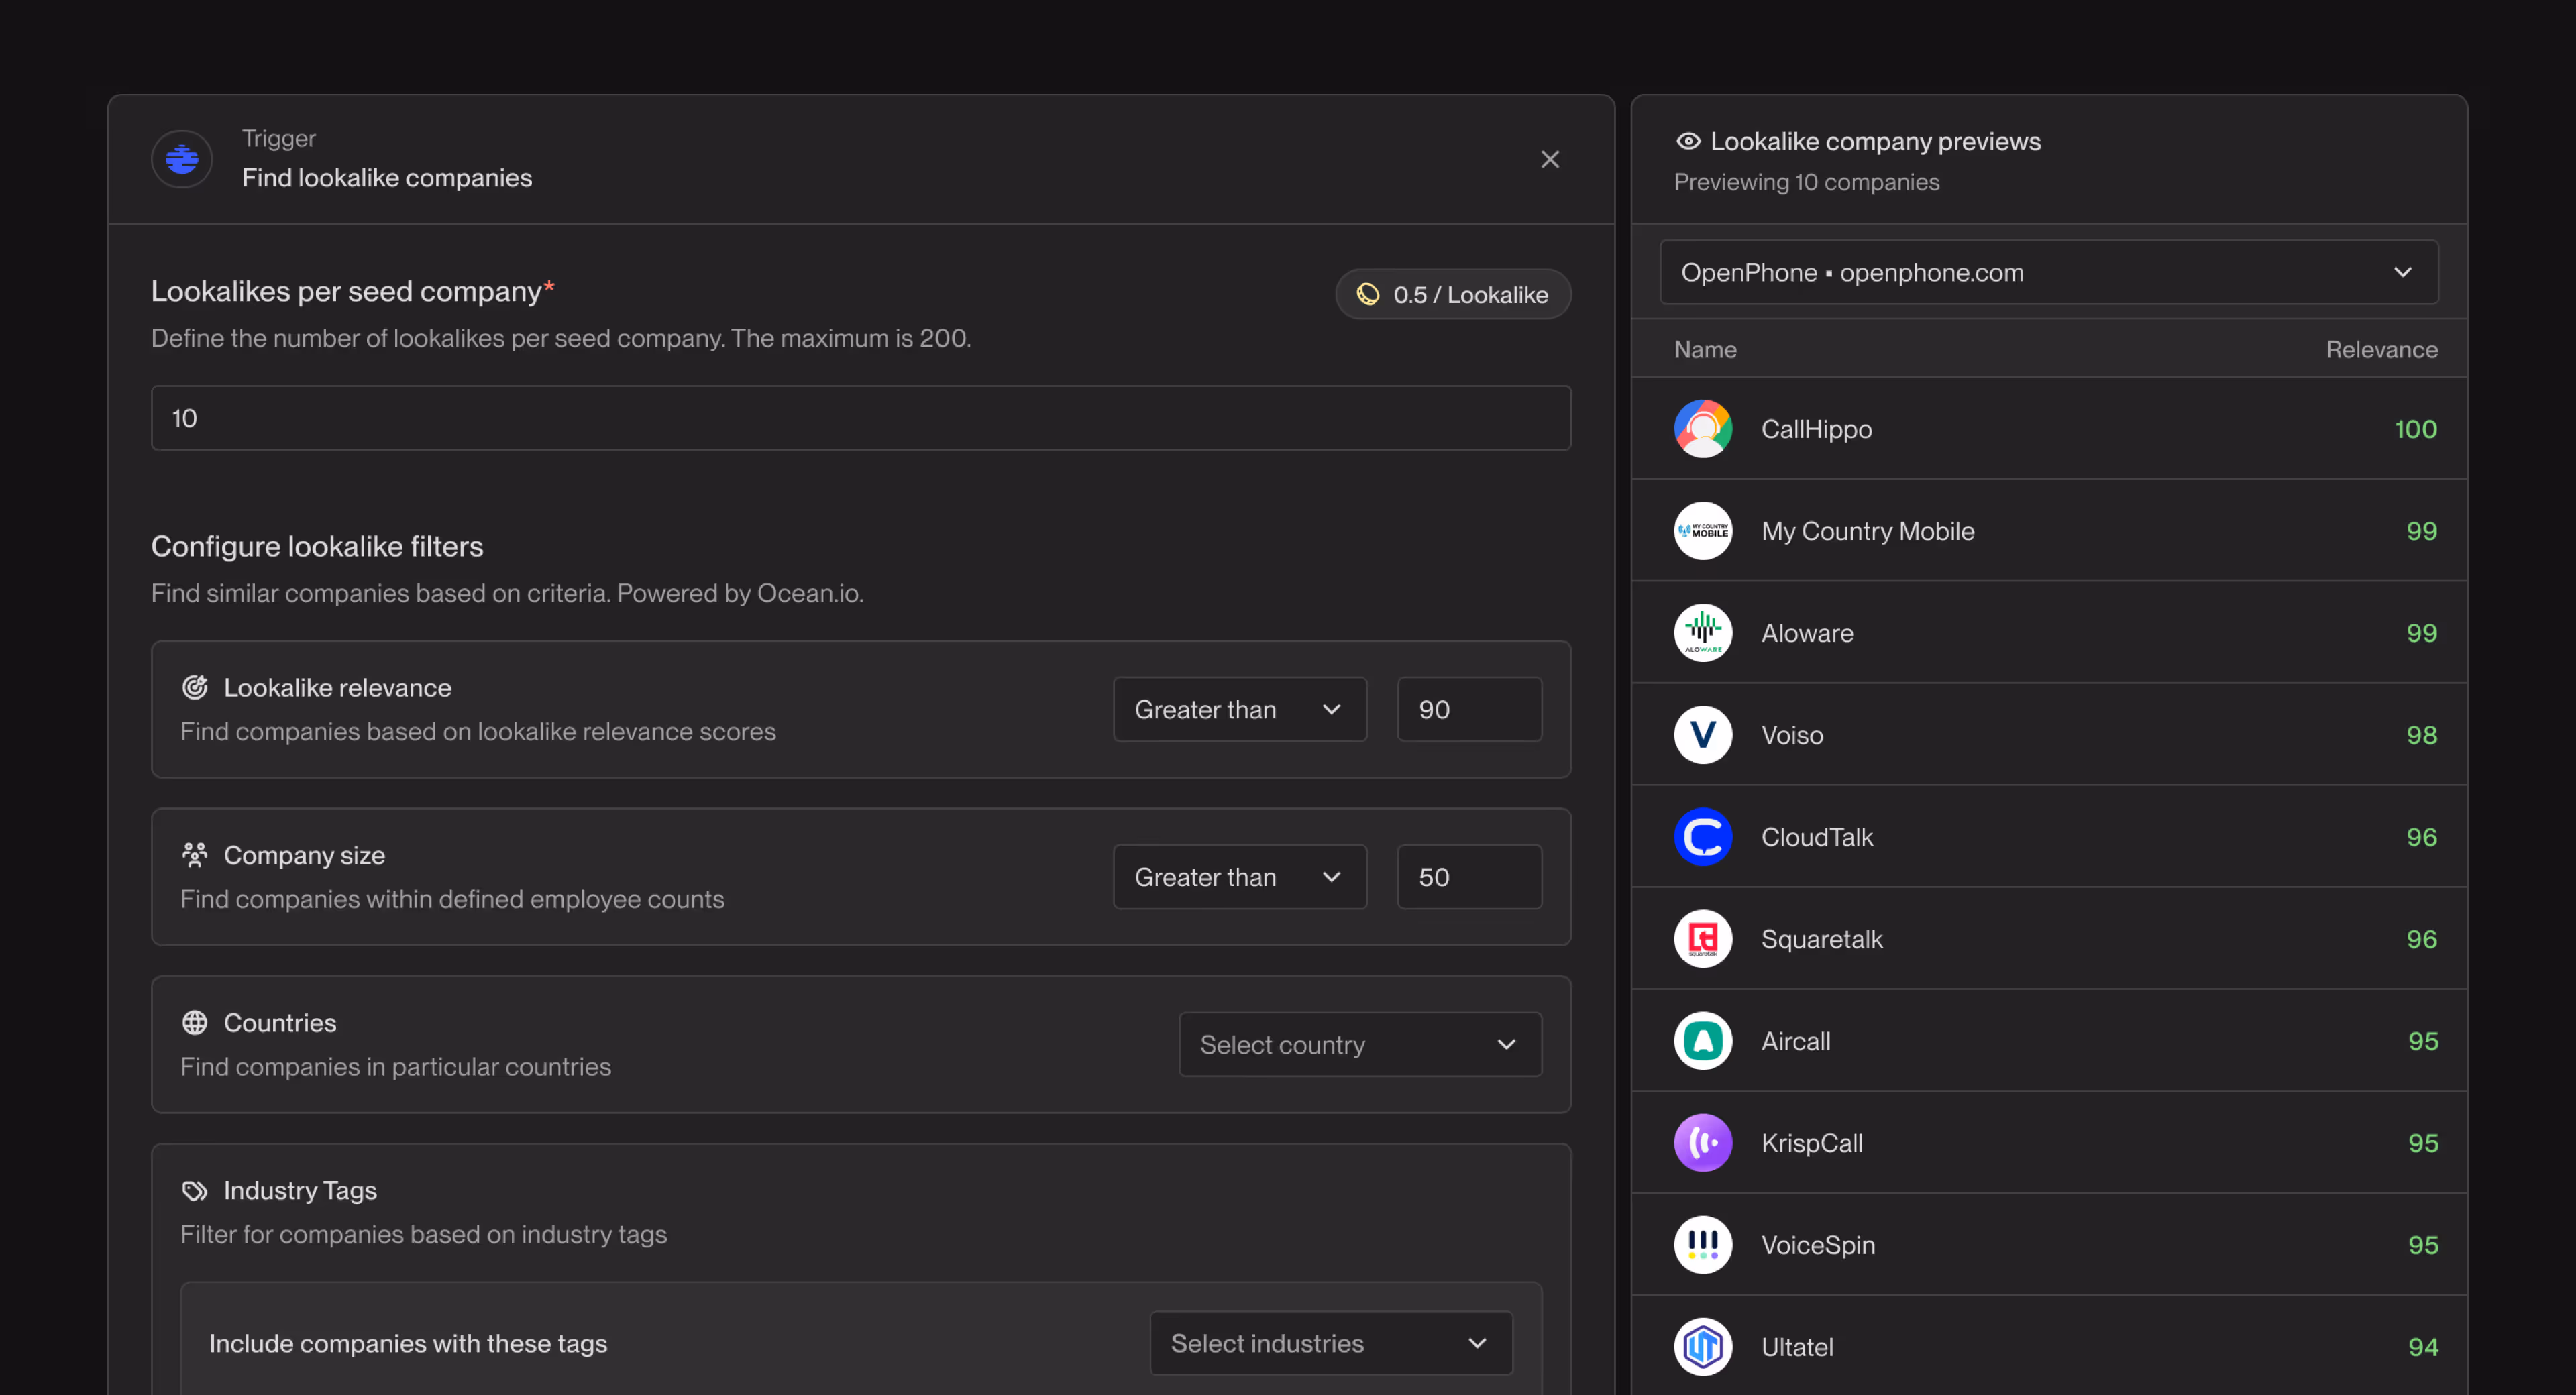This screenshot has width=2576, height=1395.
Task: Click the eye icon beside Lookalike previews
Action: (x=1688, y=141)
